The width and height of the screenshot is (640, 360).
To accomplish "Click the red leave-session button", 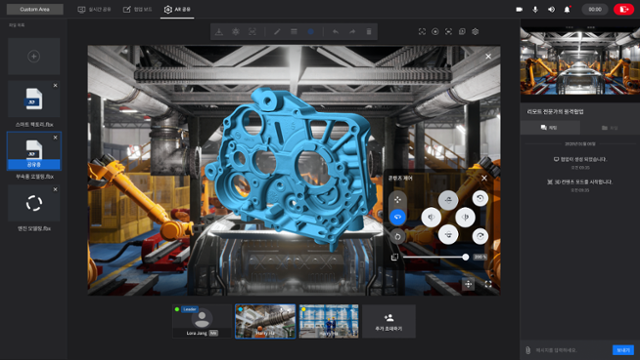I will coord(624,9).
